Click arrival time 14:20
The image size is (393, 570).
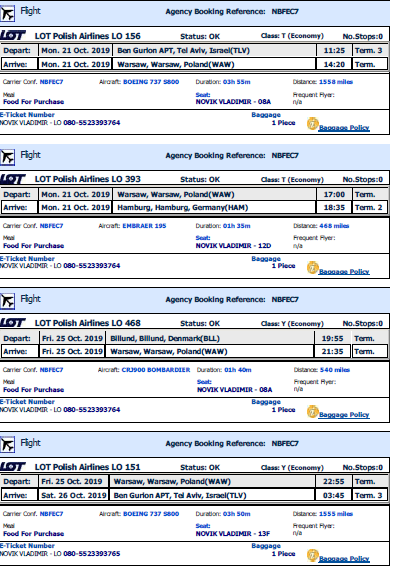pyautogui.click(x=334, y=64)
